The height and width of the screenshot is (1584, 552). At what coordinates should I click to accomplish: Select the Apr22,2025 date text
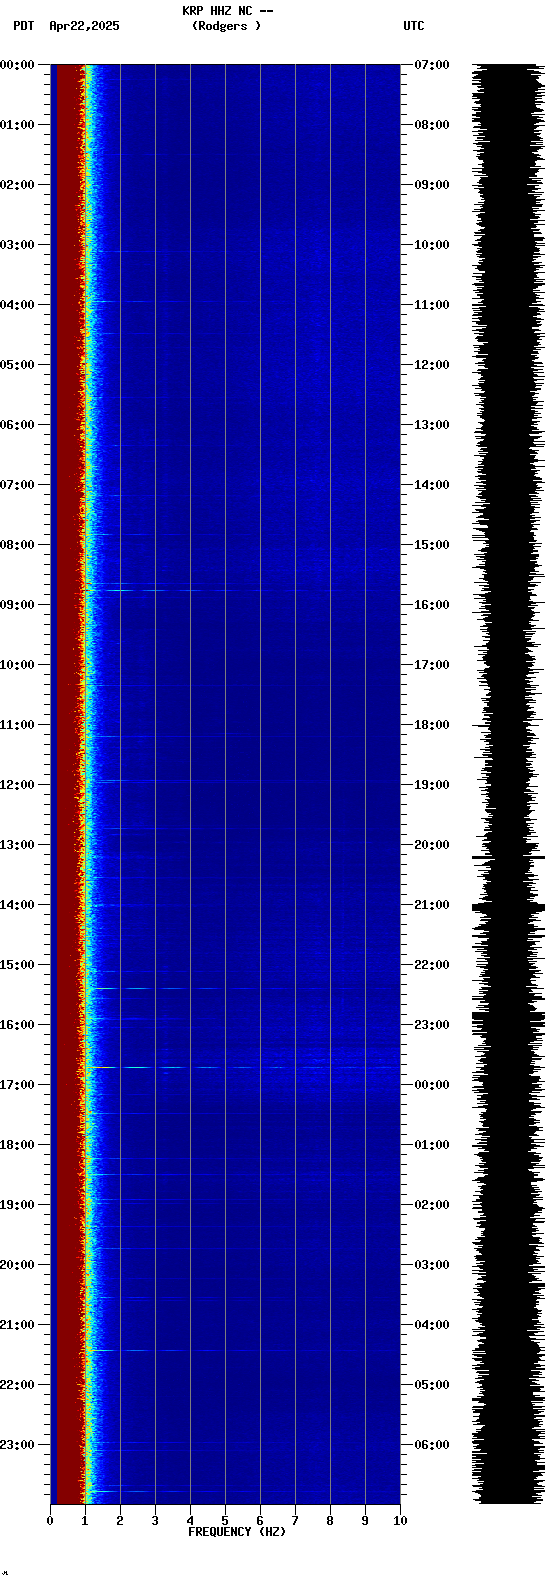tap(84, 26)
